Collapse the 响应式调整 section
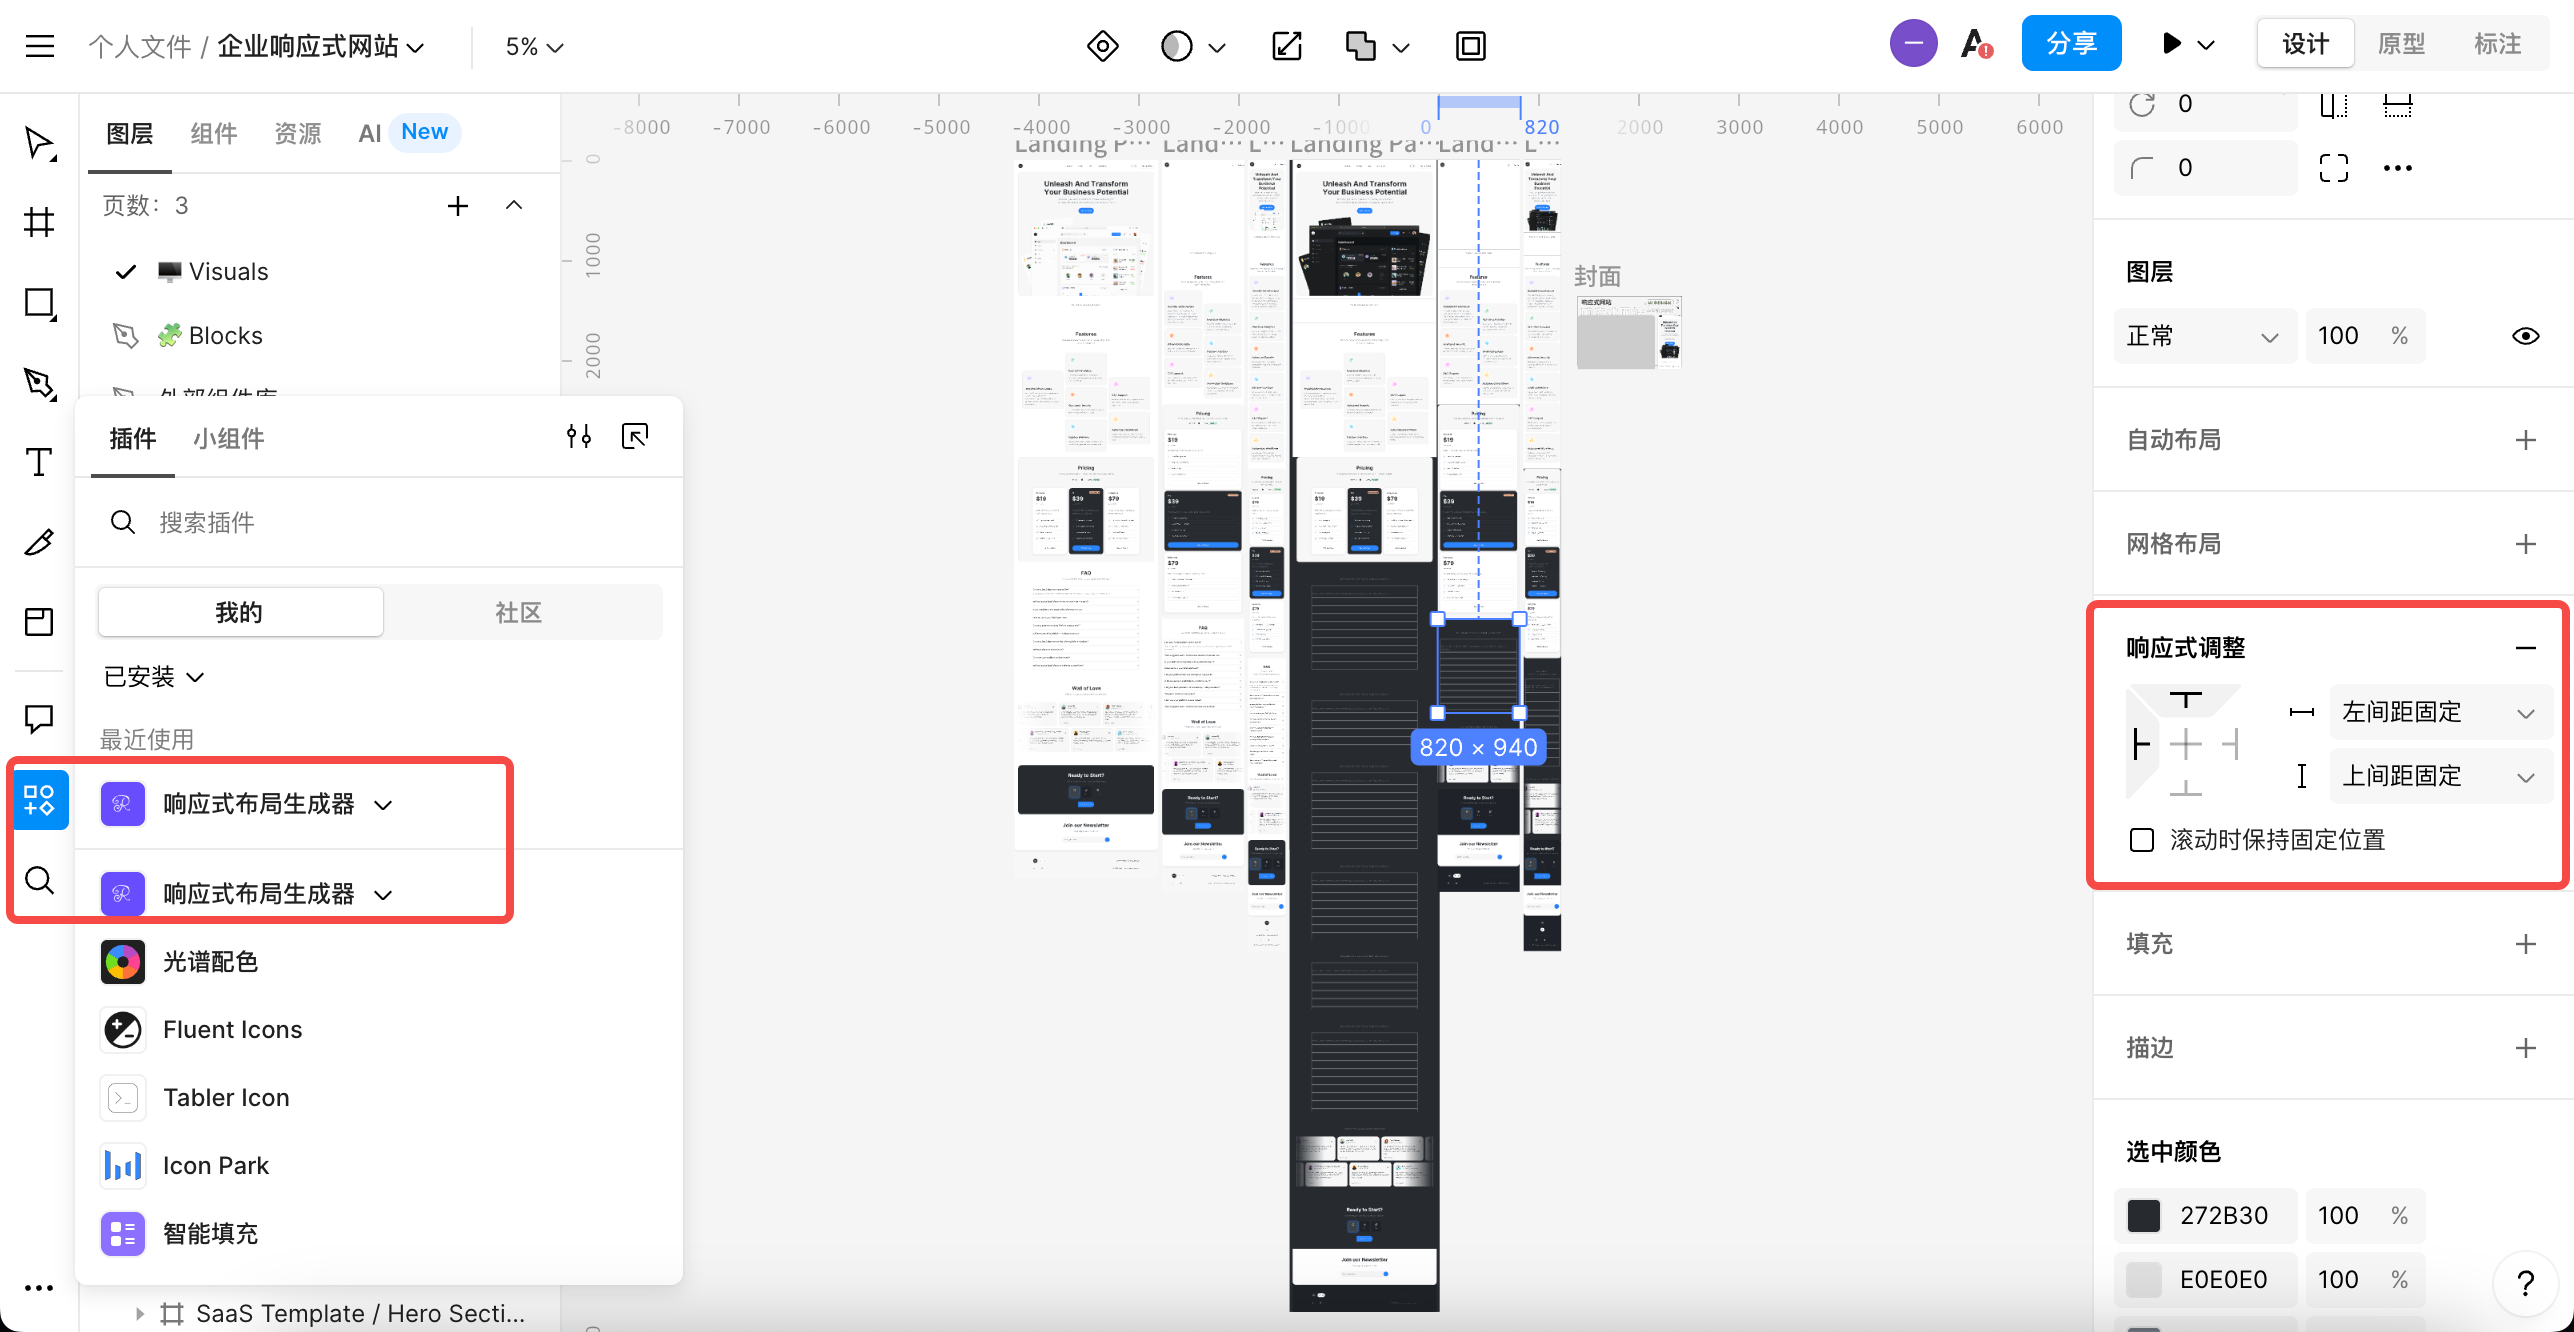The image size is (2574, 1332). point(2525,648)
